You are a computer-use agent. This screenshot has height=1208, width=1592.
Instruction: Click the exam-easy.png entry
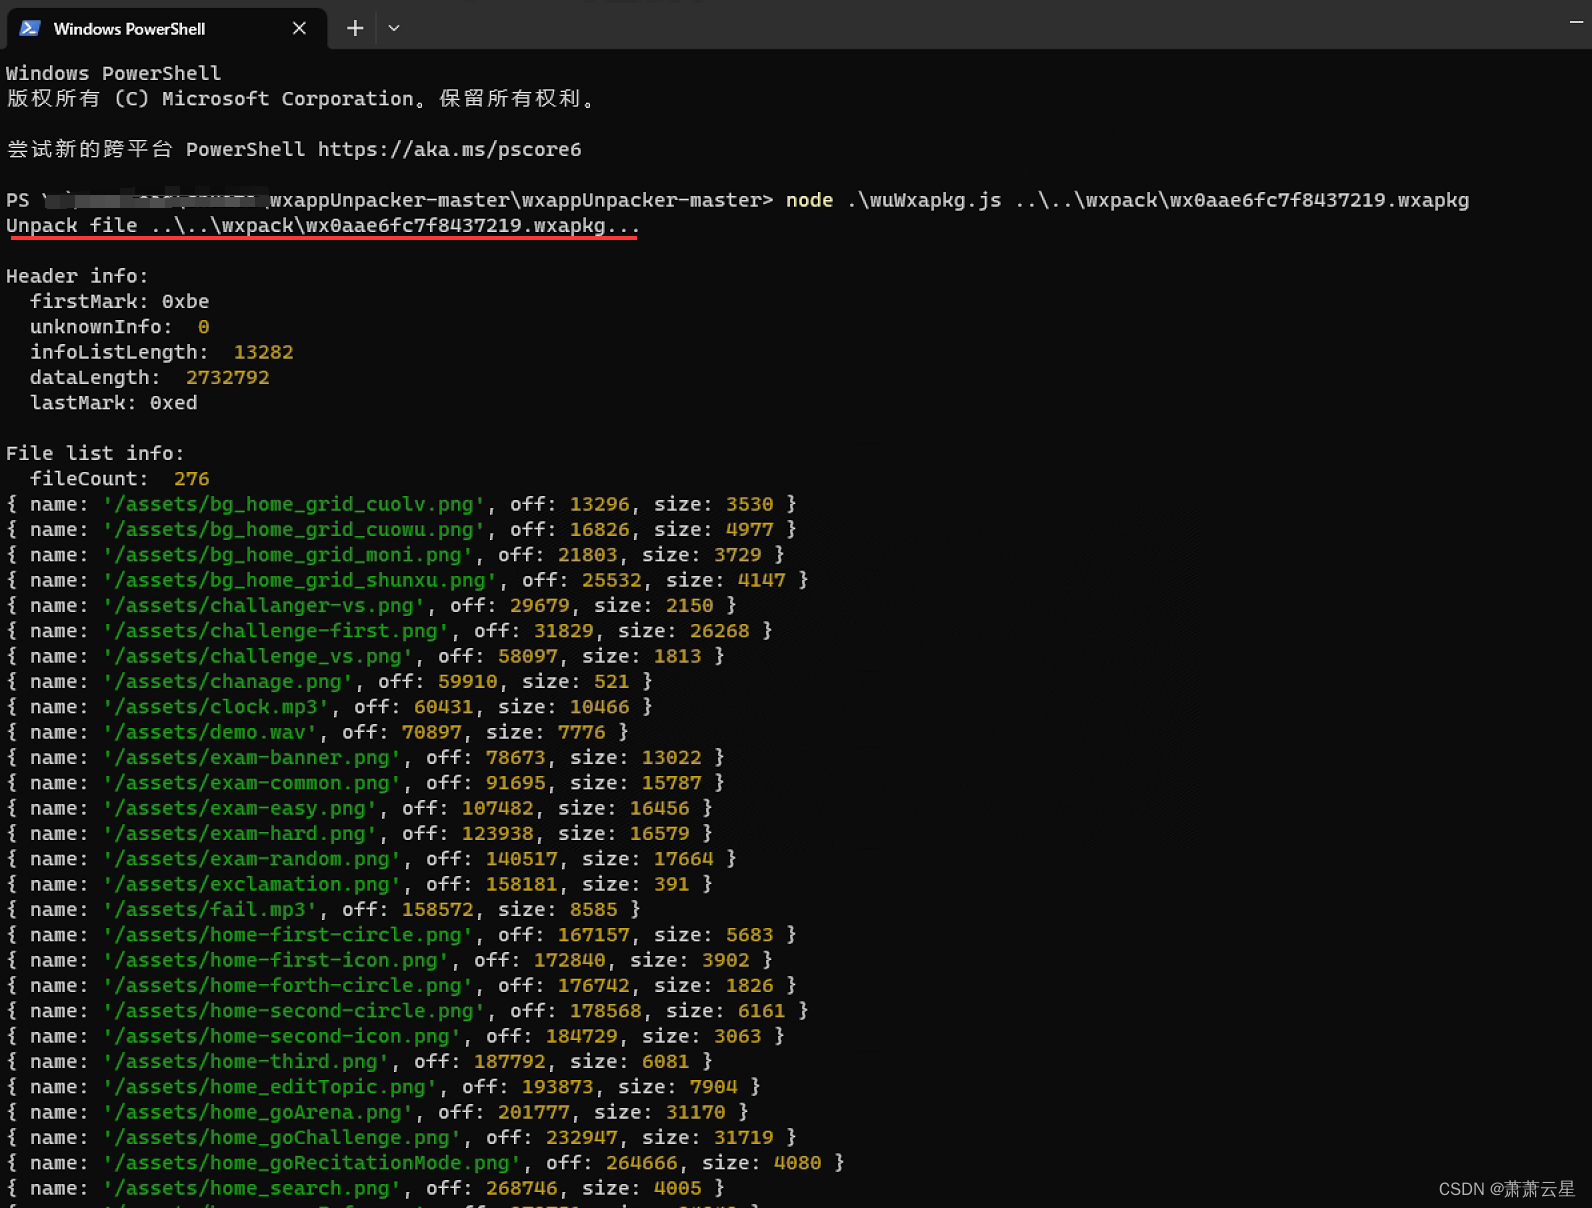coord(359,808)
